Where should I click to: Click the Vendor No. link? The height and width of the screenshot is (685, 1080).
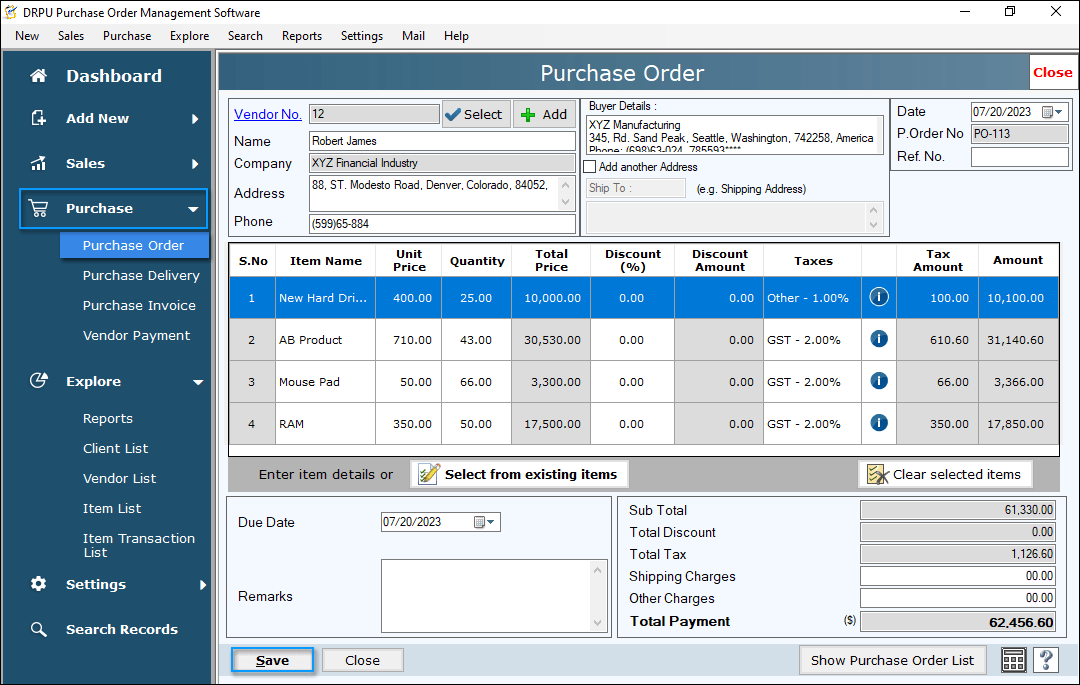[x=268, y=114]
